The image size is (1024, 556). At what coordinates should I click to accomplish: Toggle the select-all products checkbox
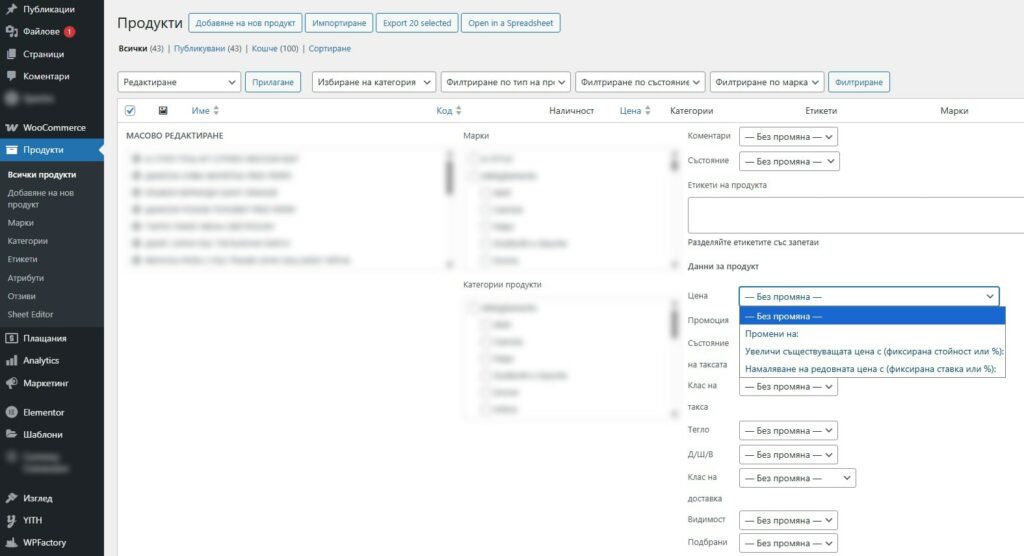point(130,111)
